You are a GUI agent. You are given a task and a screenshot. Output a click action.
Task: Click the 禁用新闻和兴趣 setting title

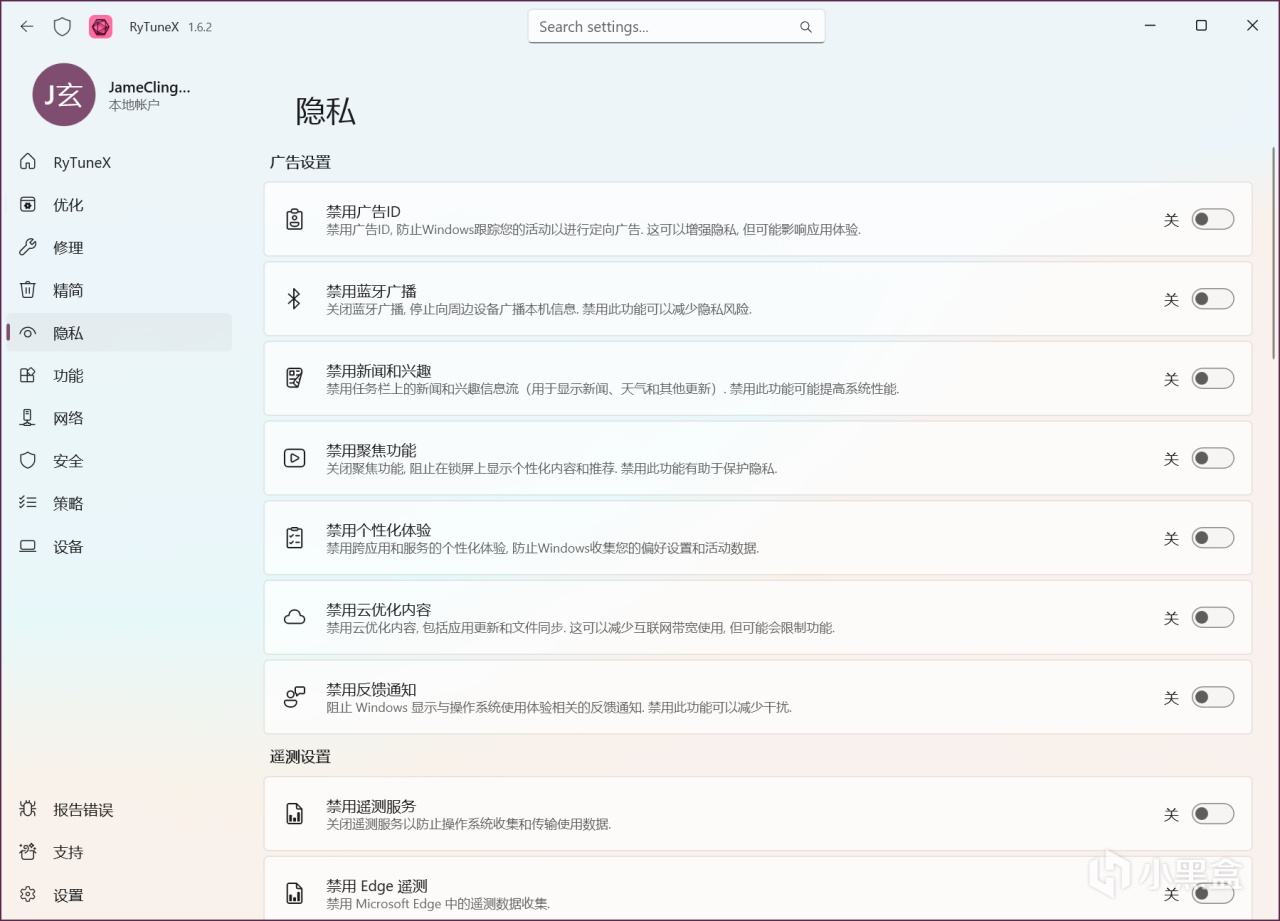point(379,371)
